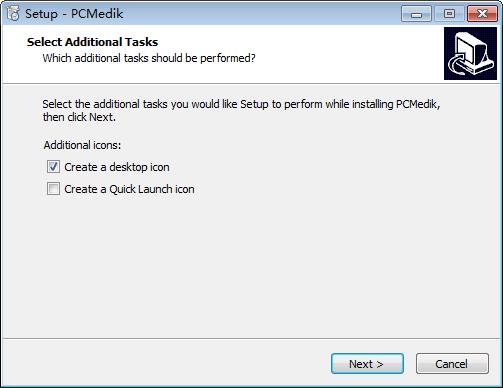Viewport: 503px width, 388px height.
Task: Click the instruction text mentioning installing PCMedik
Action: [241, 104]
